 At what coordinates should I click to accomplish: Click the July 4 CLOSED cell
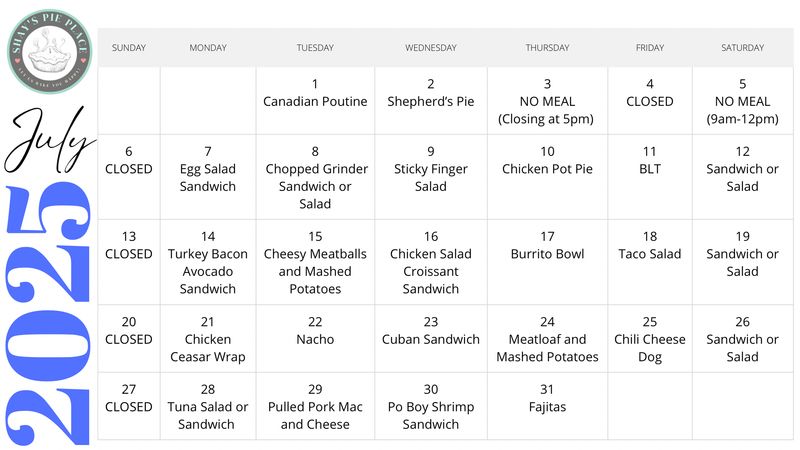pyautogui.click(x=649, y=101)
